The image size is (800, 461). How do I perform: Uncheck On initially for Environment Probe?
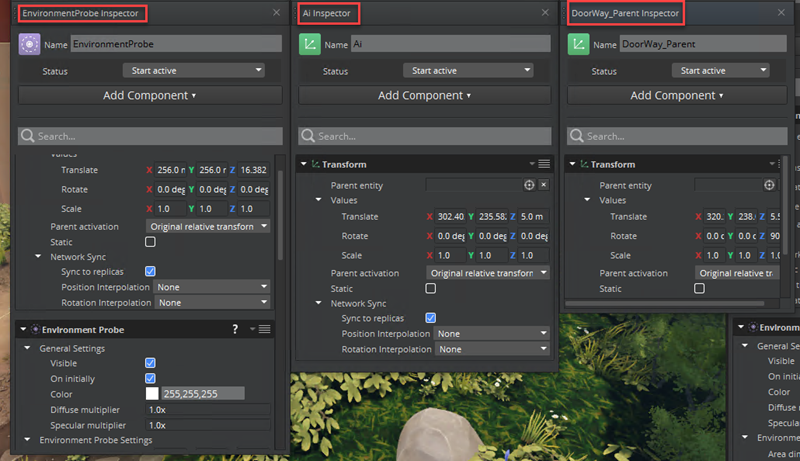(150, 378)
